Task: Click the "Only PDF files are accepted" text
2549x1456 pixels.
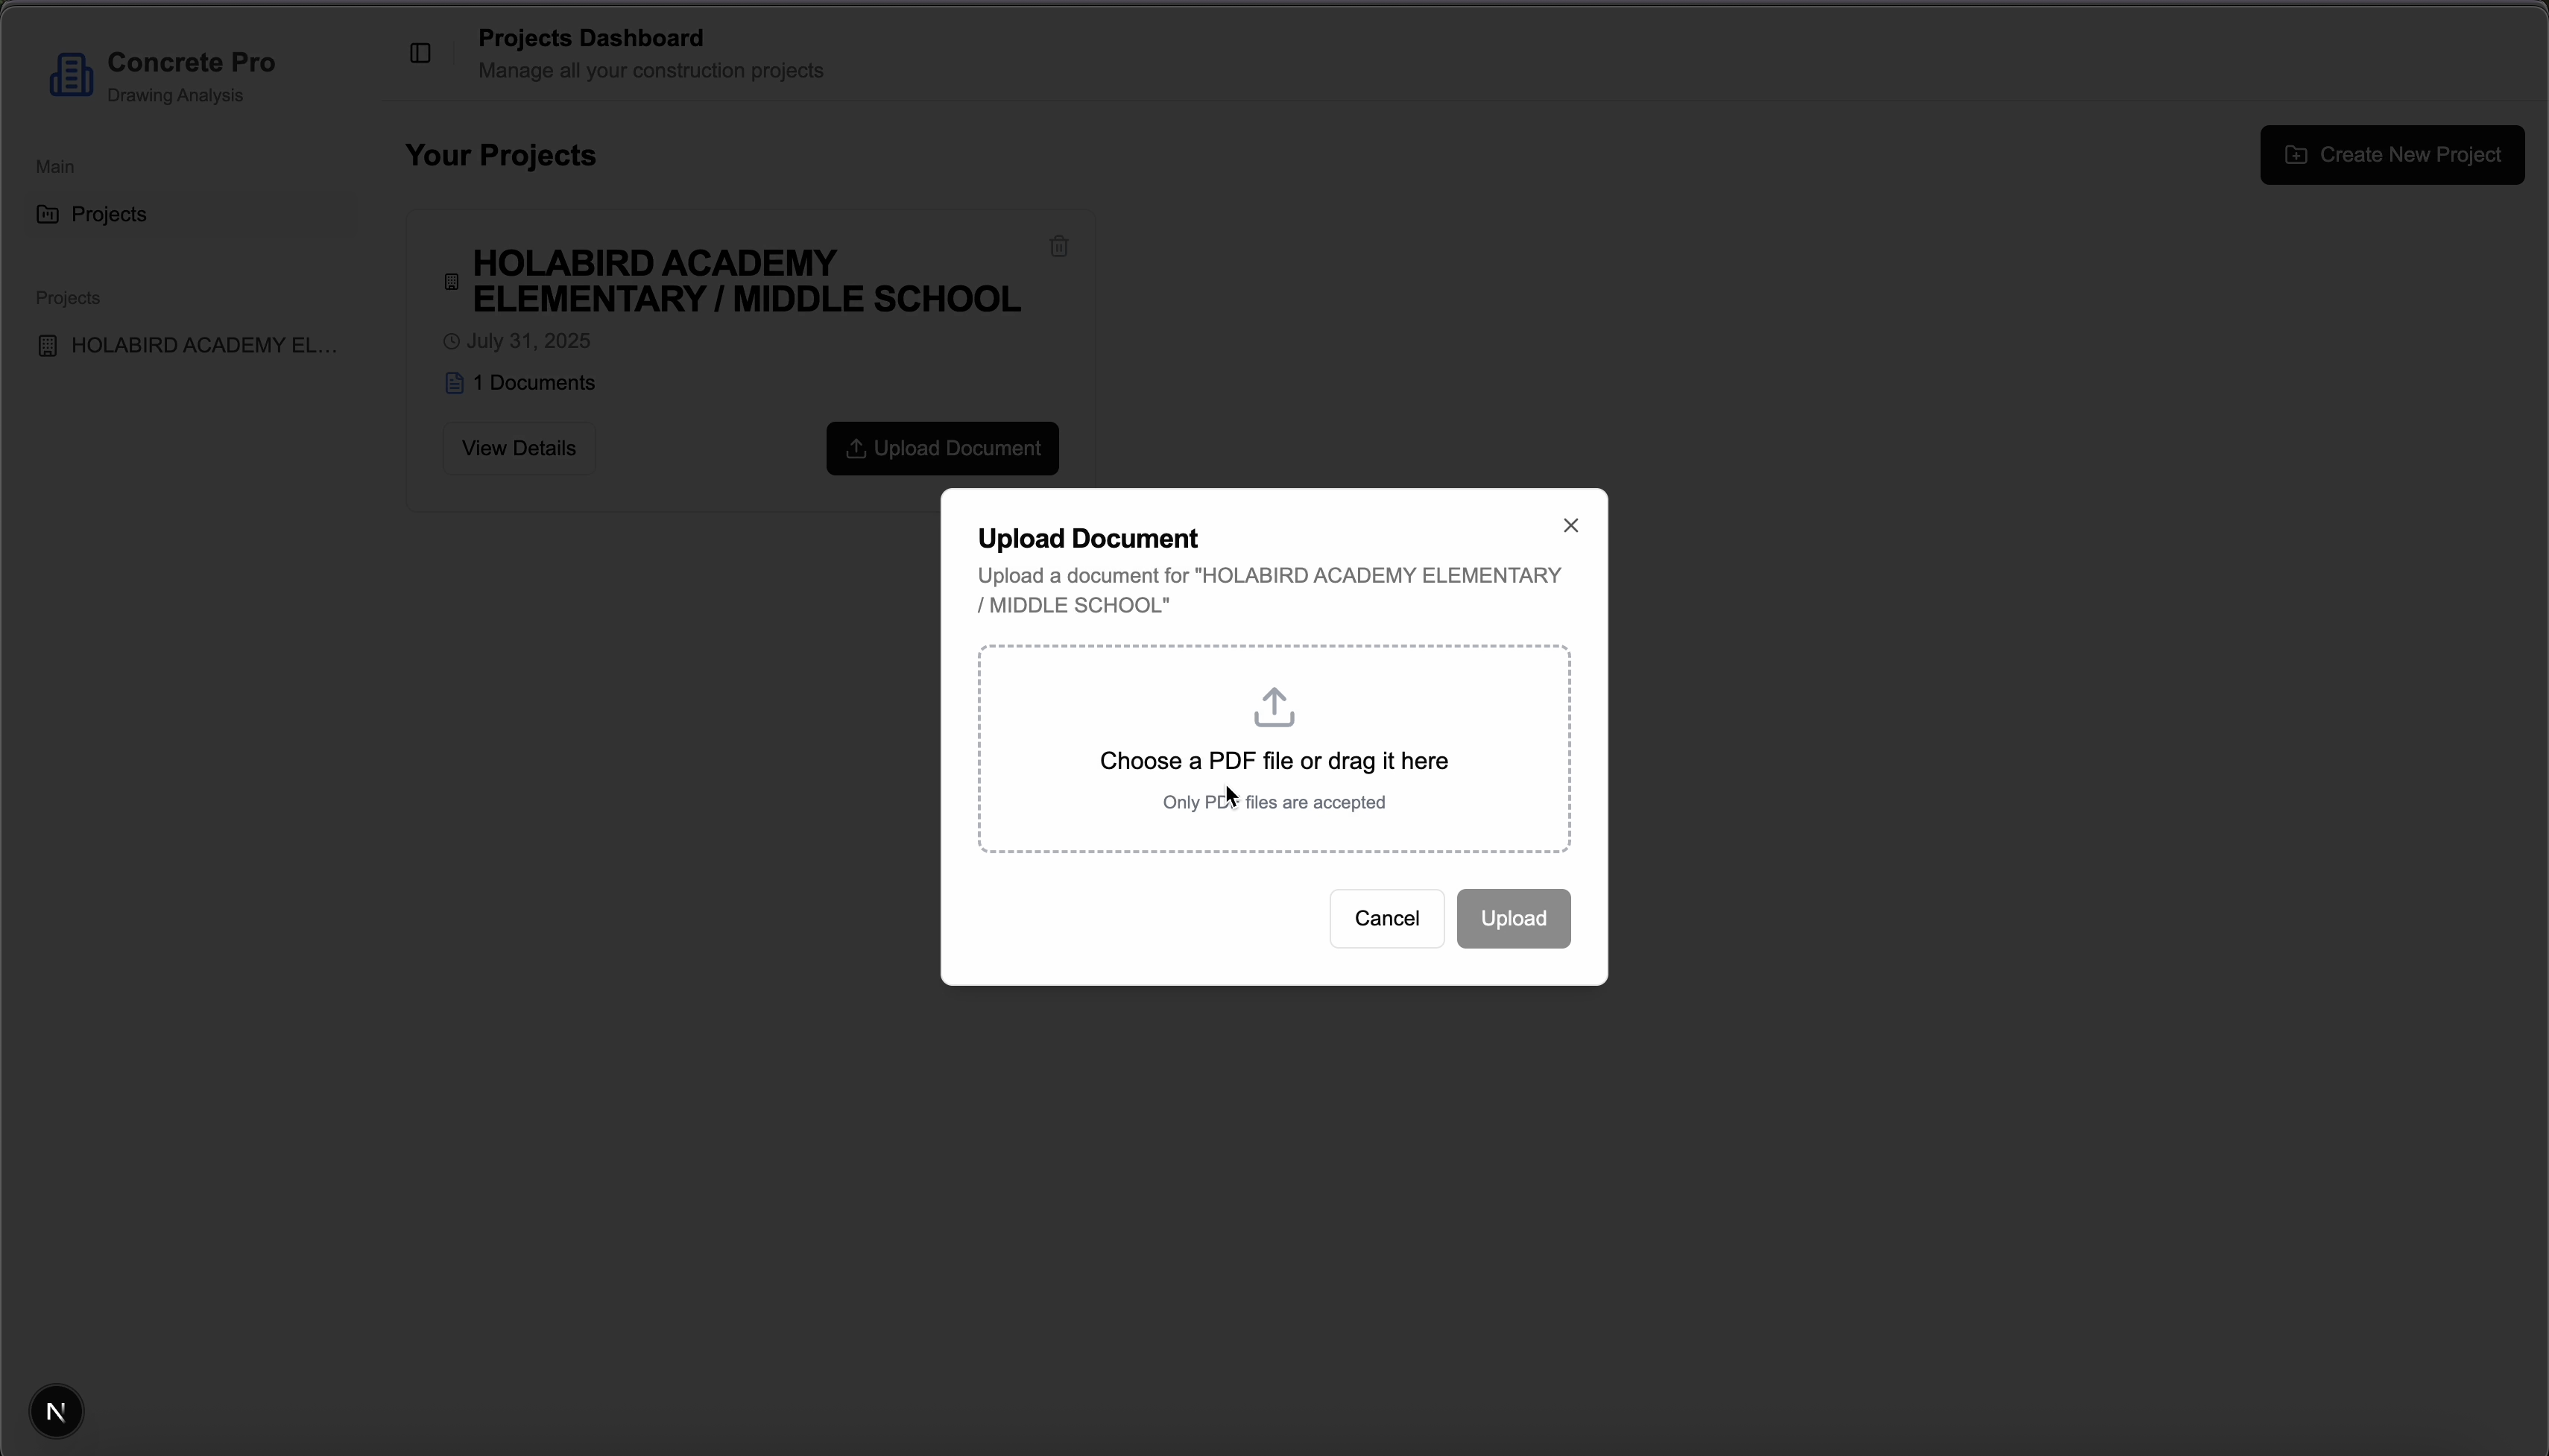Action: coord(1273,802)
